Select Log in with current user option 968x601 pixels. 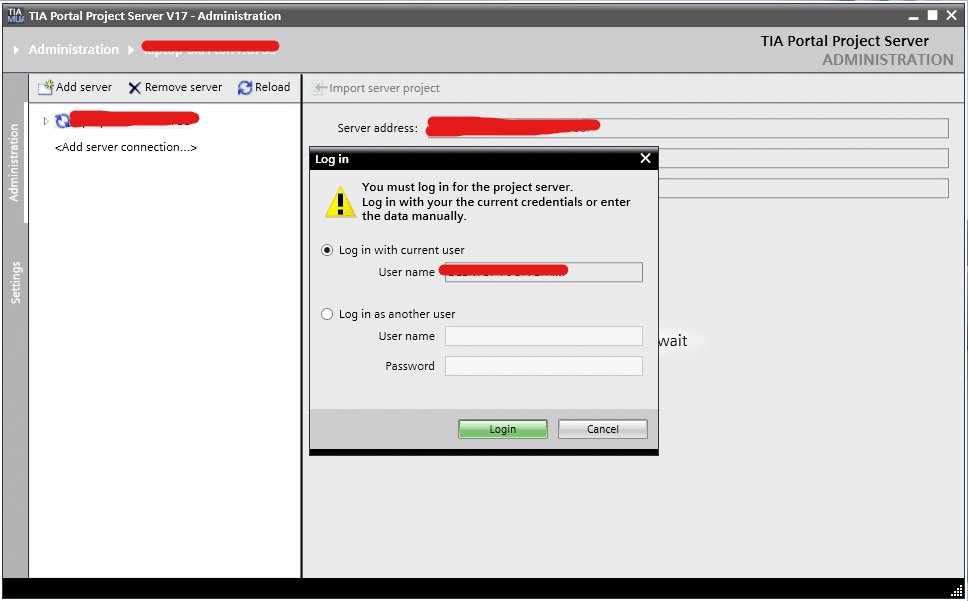[327, 250]
